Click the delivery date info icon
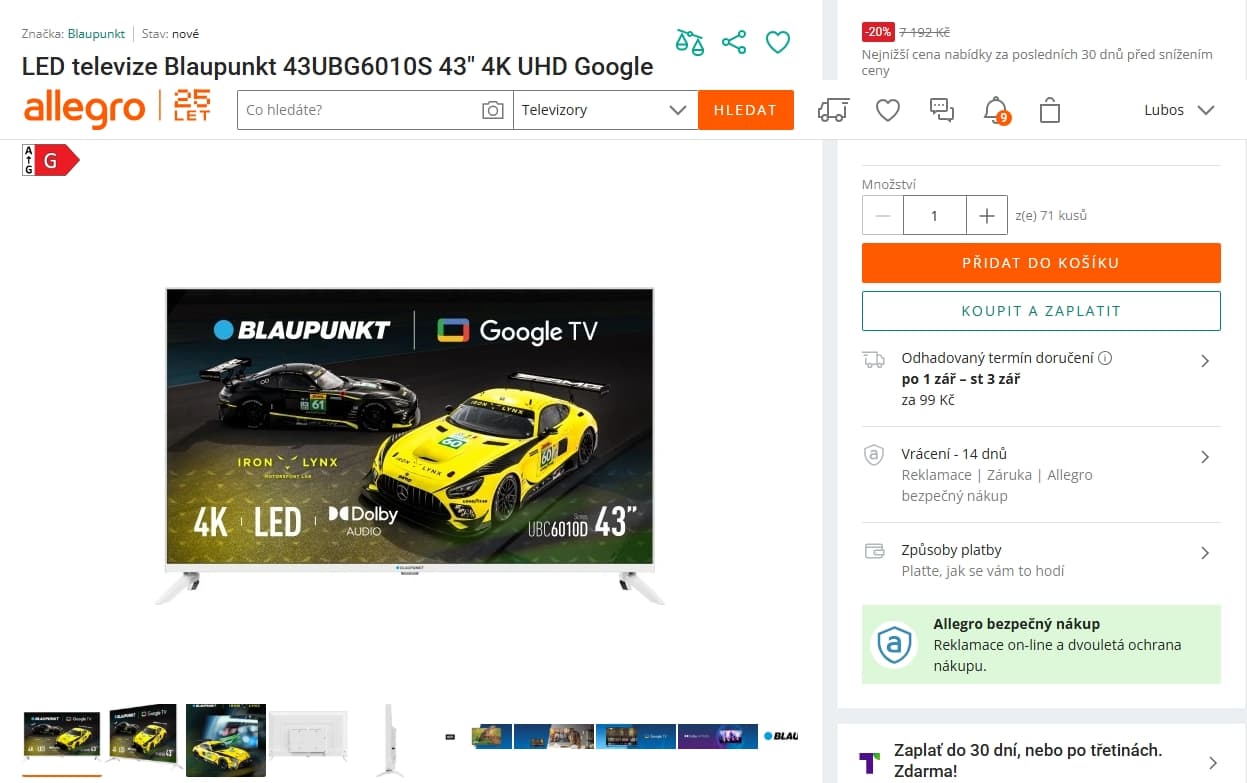 tap(1105, 358)
